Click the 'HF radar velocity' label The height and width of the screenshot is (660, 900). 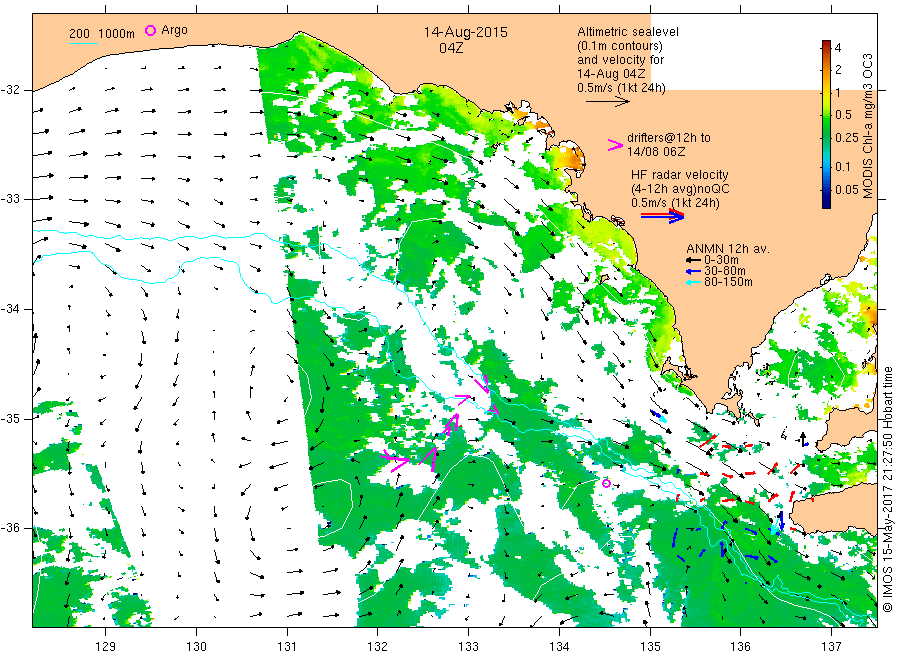[680, 174]
